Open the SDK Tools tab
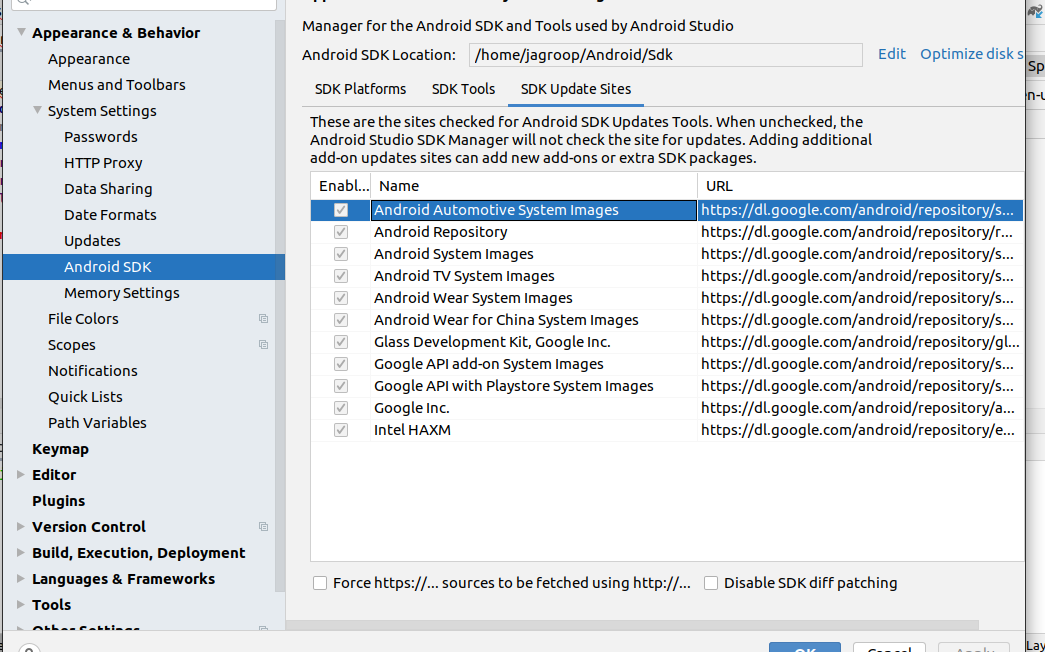This screenshot has height=652, width=1045. 463,89
